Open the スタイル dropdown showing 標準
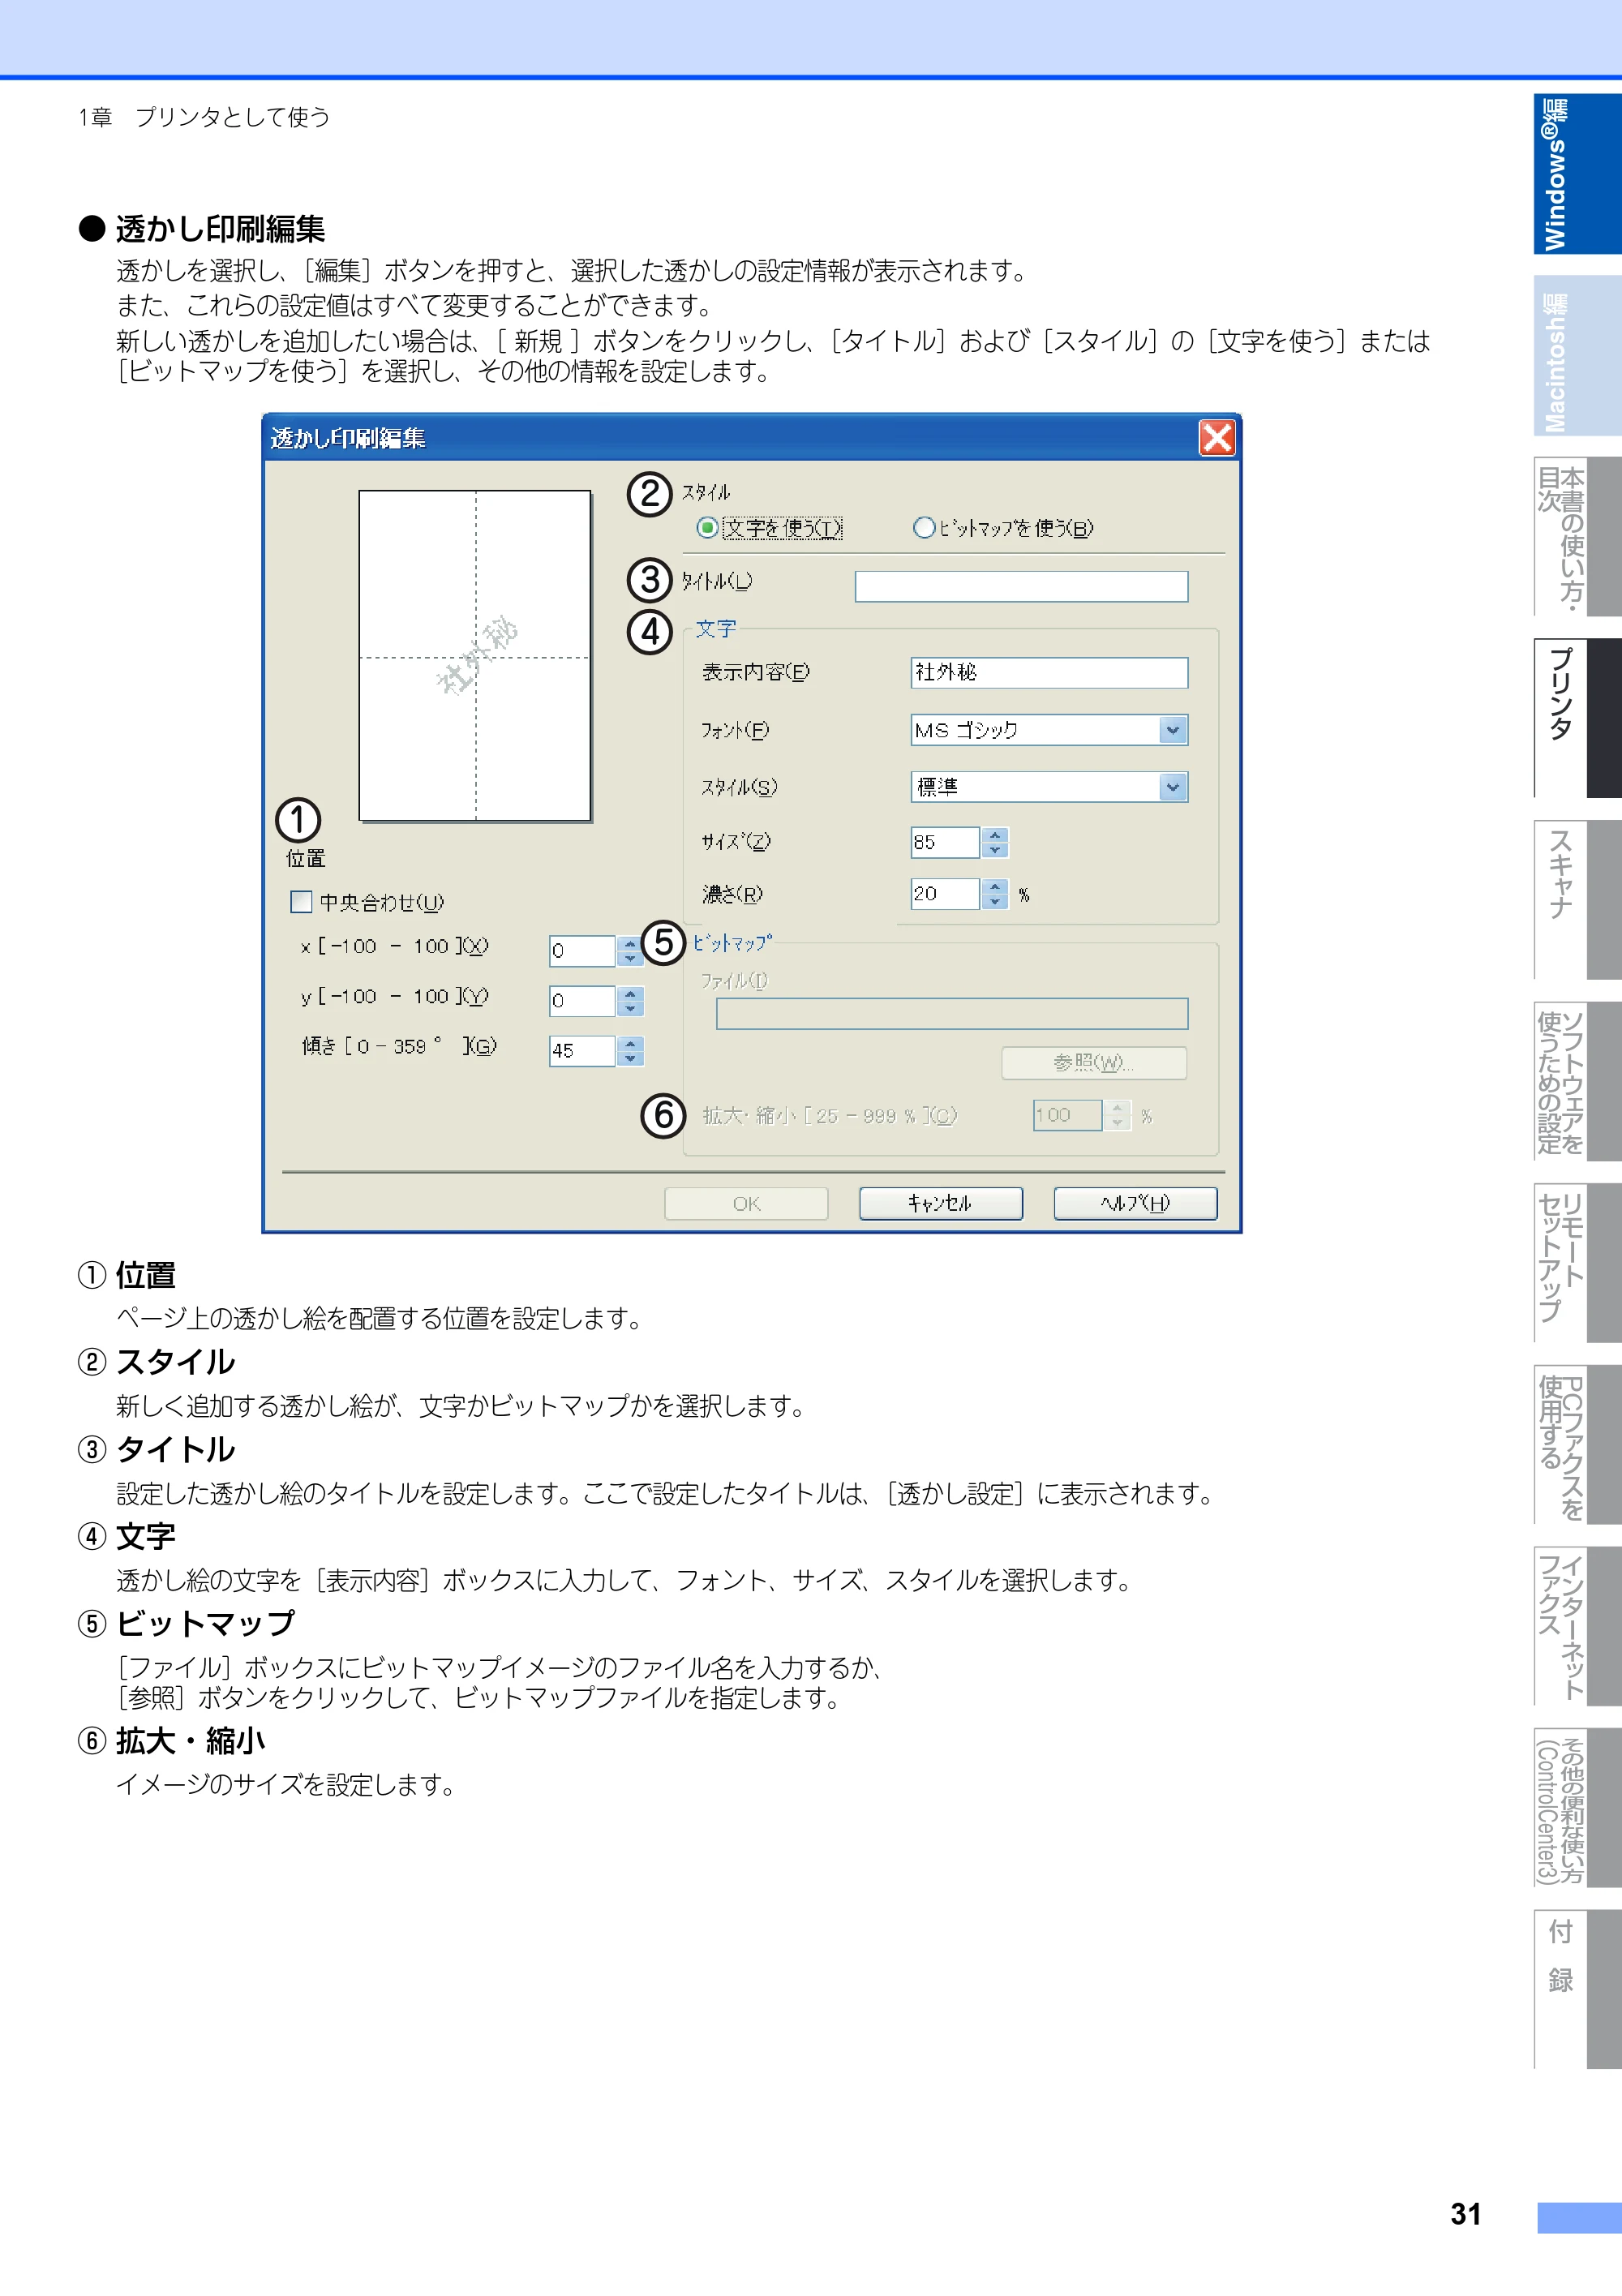1622x2296 pixels. [x=1173, y=787]
